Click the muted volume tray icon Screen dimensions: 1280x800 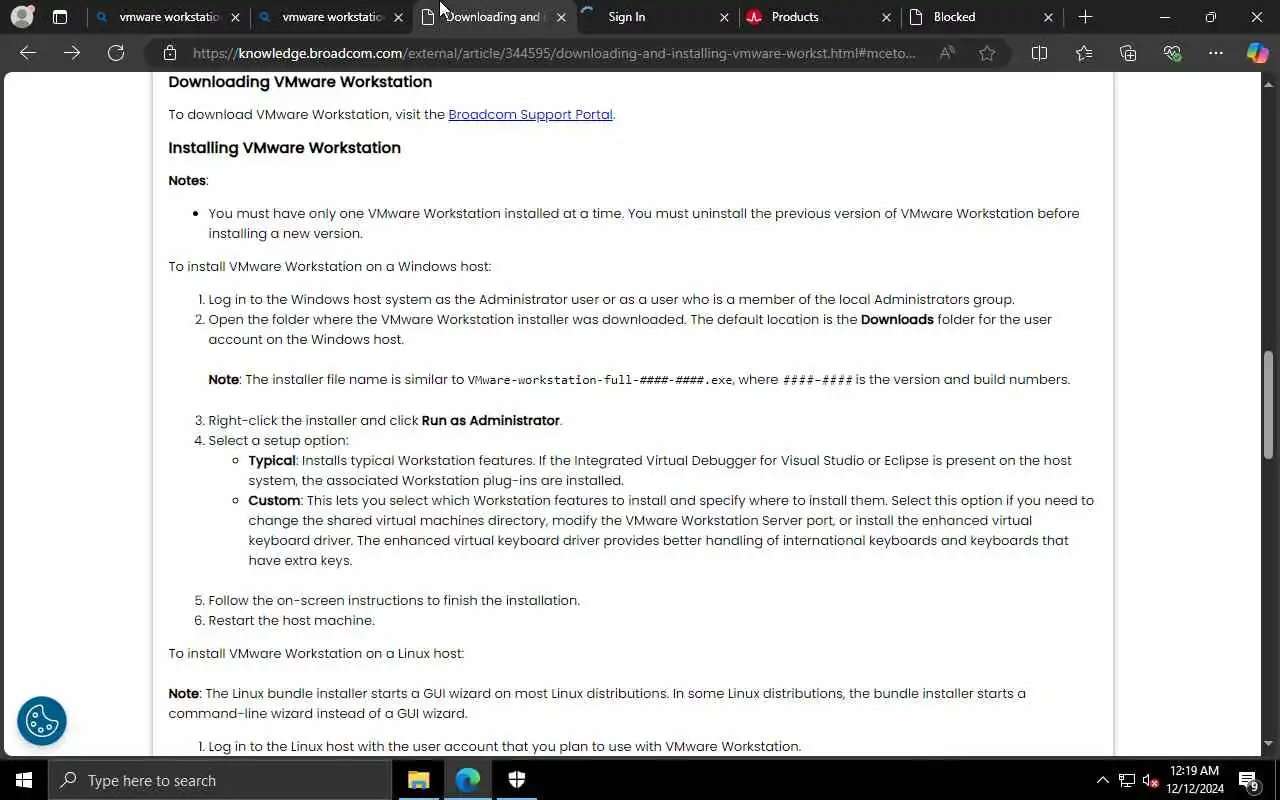tap(1150, 780)
